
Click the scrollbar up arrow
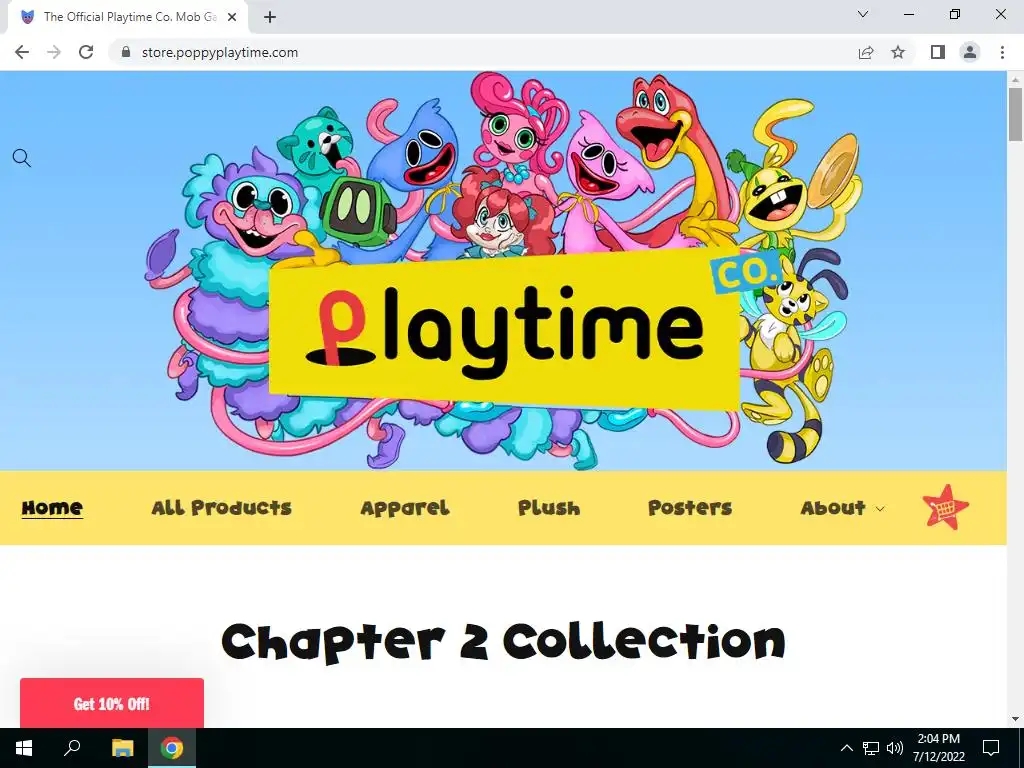(x=1015, y=79)
